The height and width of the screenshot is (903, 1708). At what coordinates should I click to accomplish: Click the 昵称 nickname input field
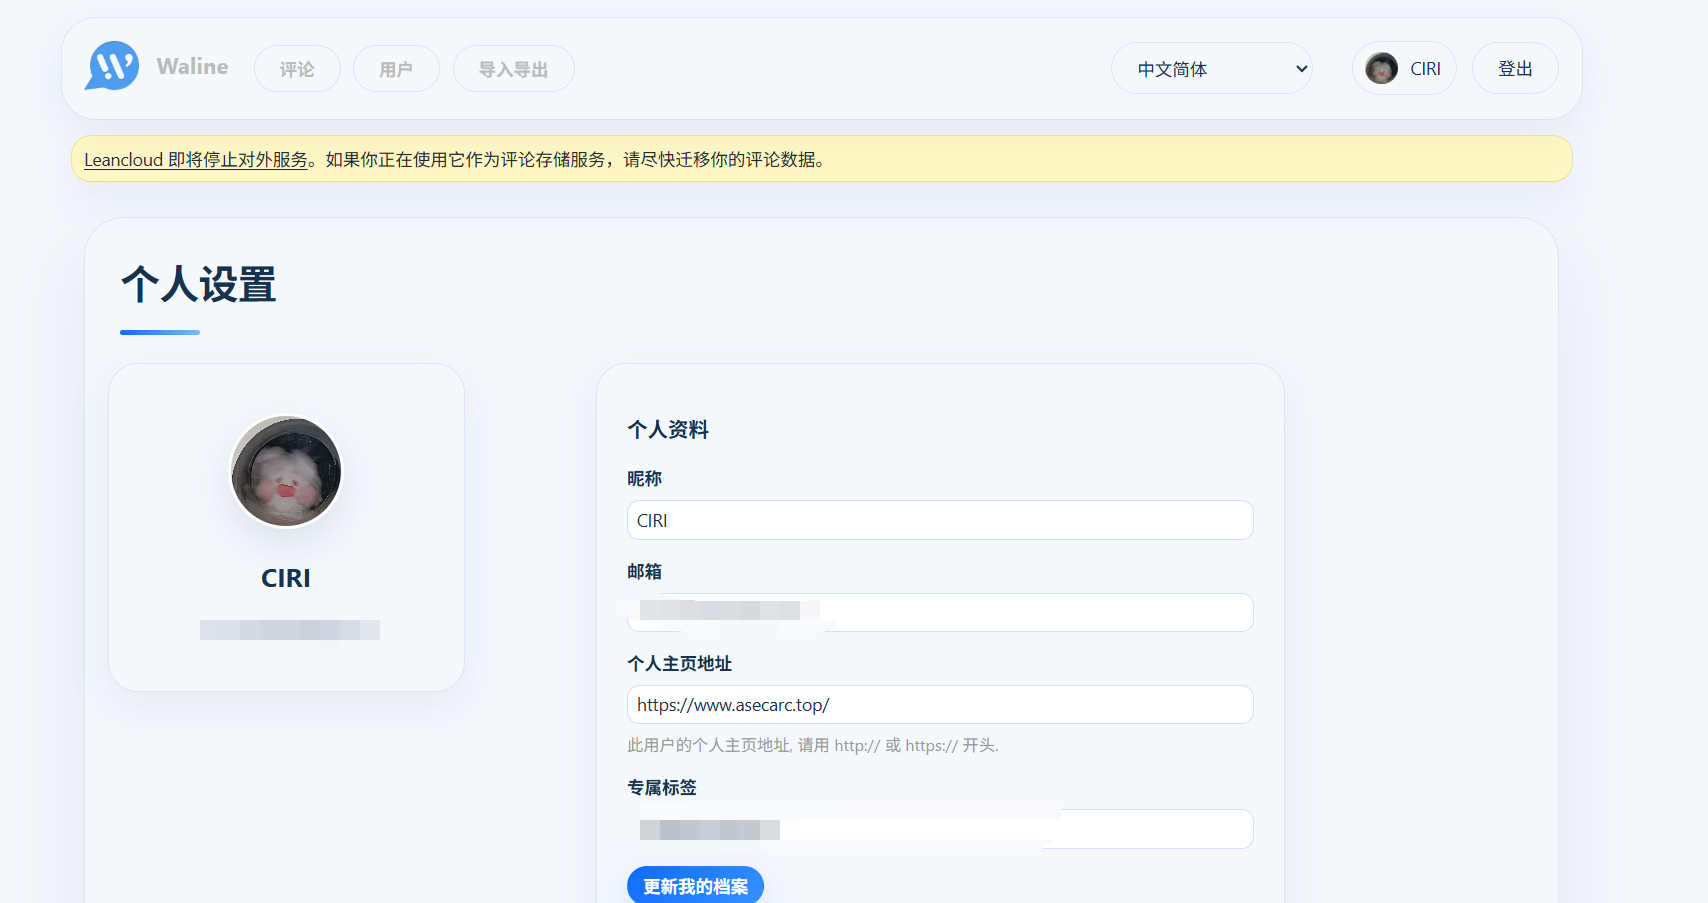click(940, 520)
